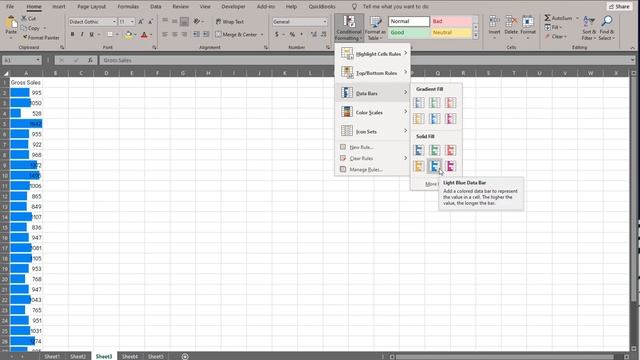
Task: Toggle align left
Action: pyautogui.click(x=165, y=35)
